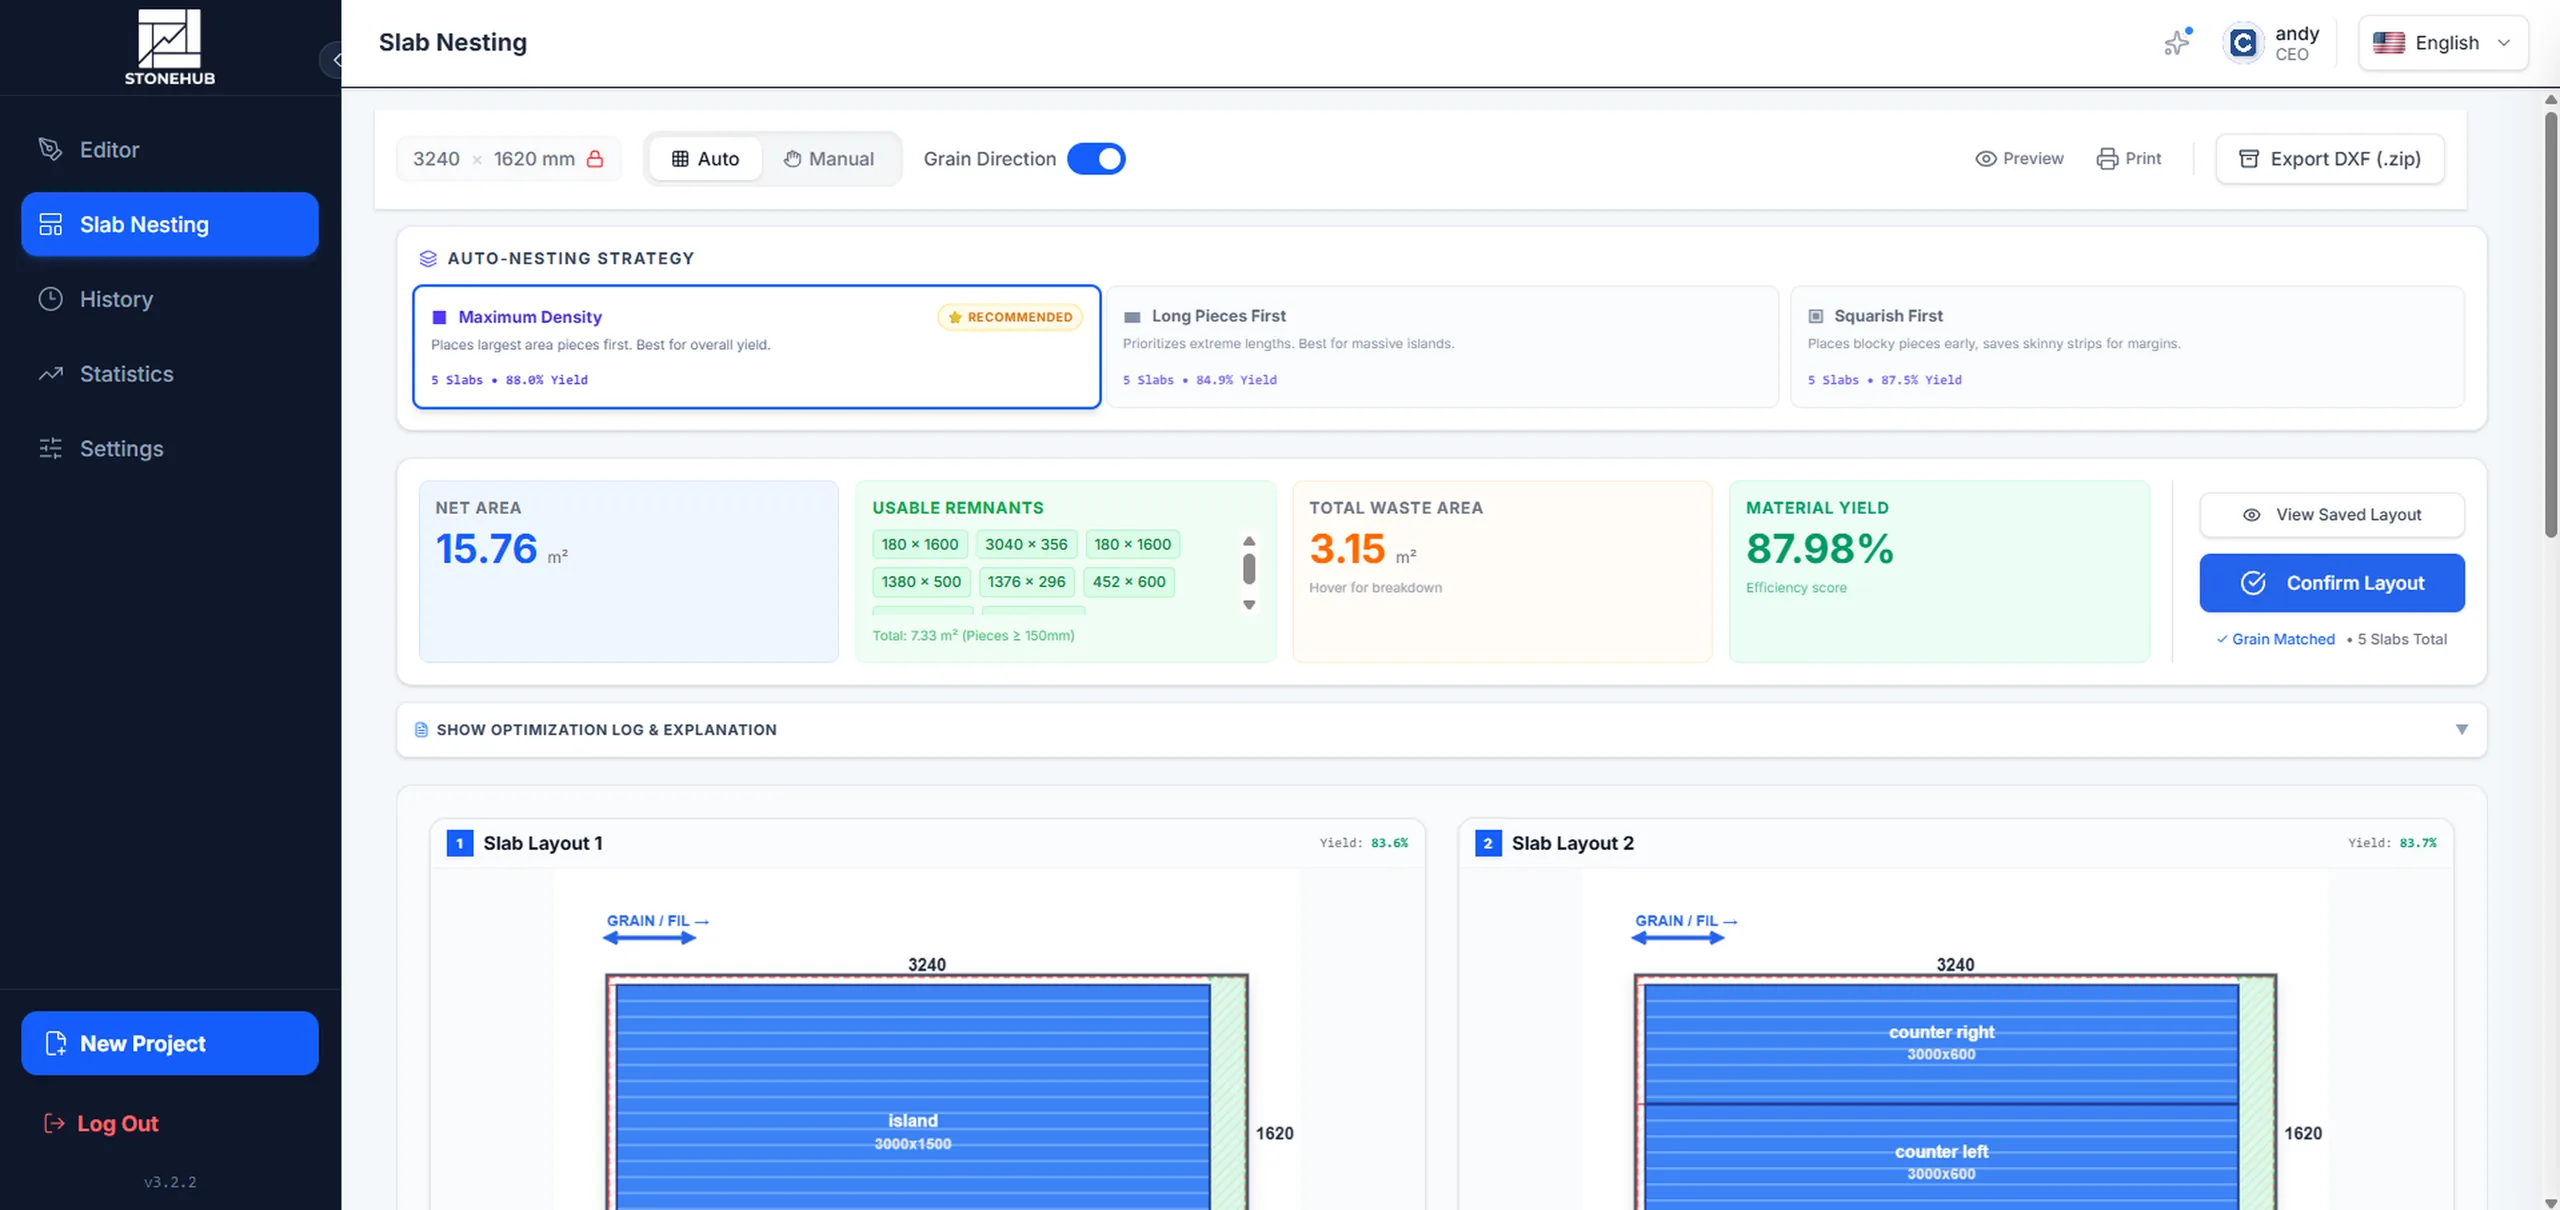Click the RECOMMENDED badge
This screenshot has height=1210, width=2560.
(x=1010, y=317)
